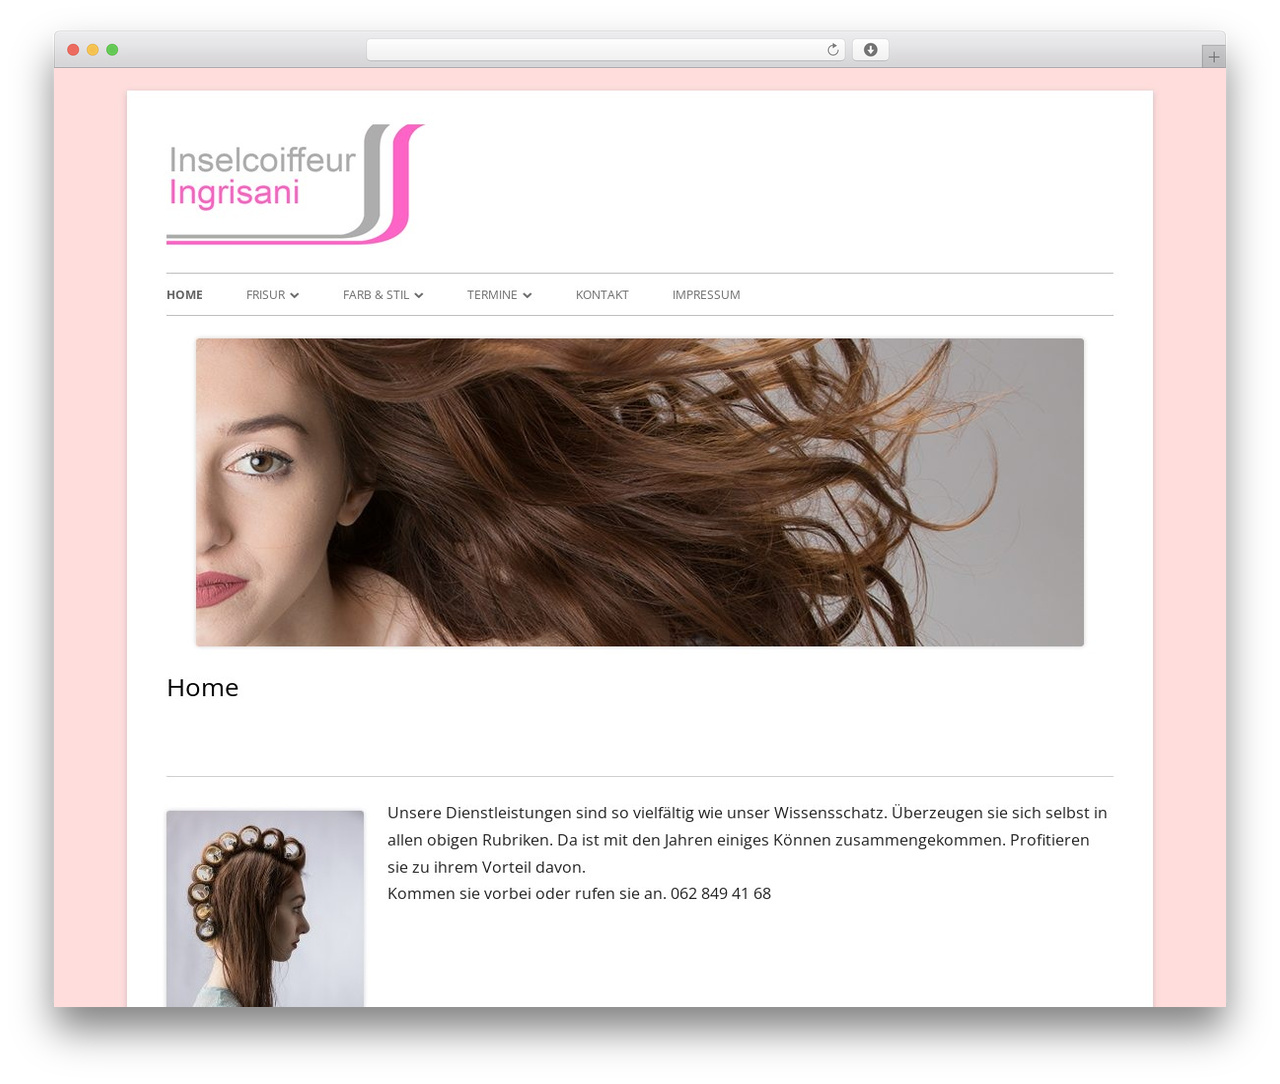Focus the browser address bar
Screen dimensions: 1280x1084
pyautogui.click(x=605, y=50)
